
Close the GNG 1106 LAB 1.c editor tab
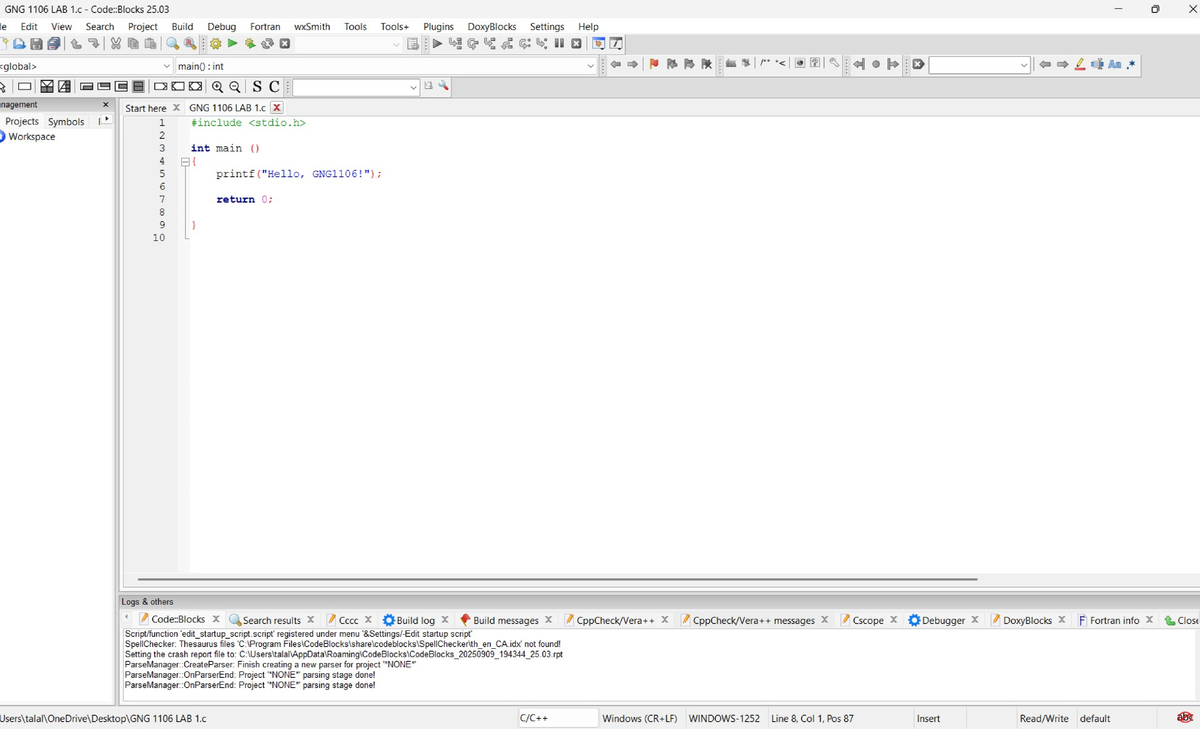(x=276, y=108)
